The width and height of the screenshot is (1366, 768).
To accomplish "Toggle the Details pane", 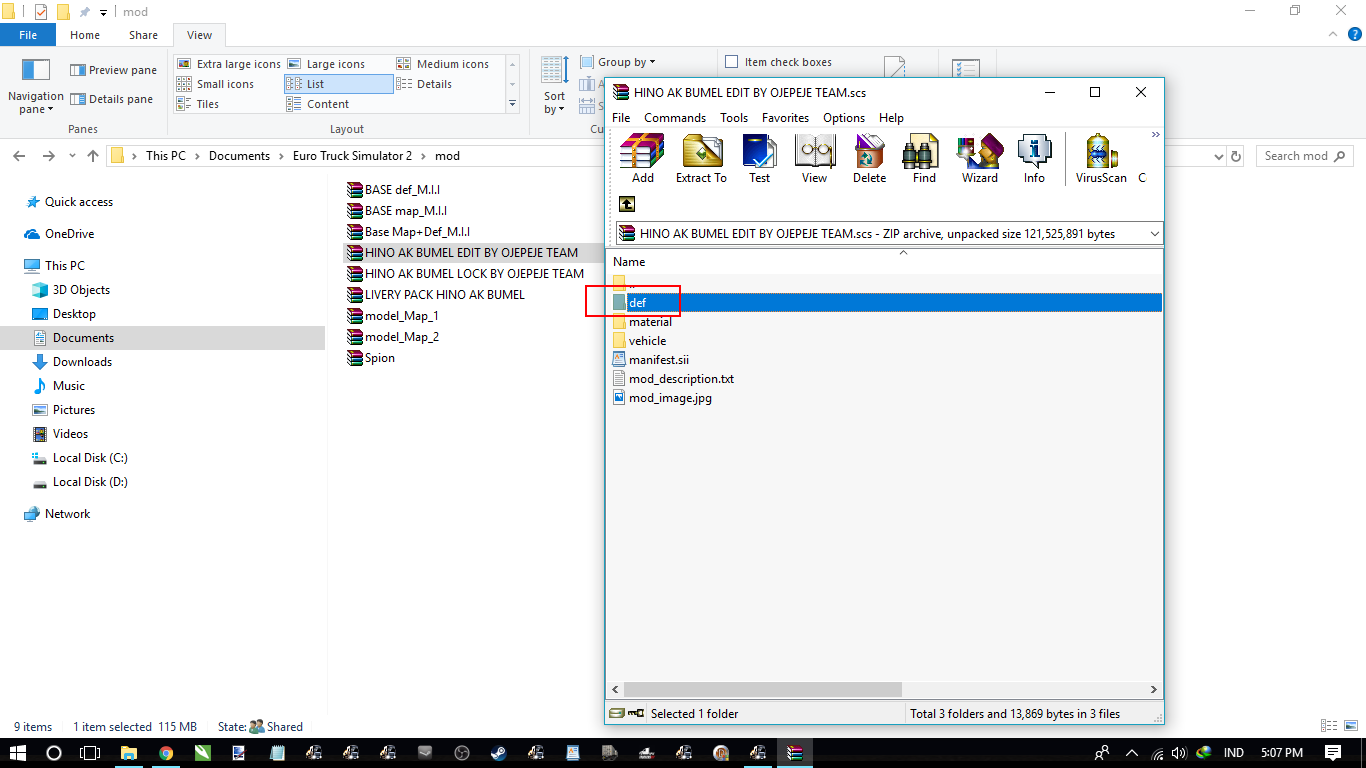I will tap(112, 99).
